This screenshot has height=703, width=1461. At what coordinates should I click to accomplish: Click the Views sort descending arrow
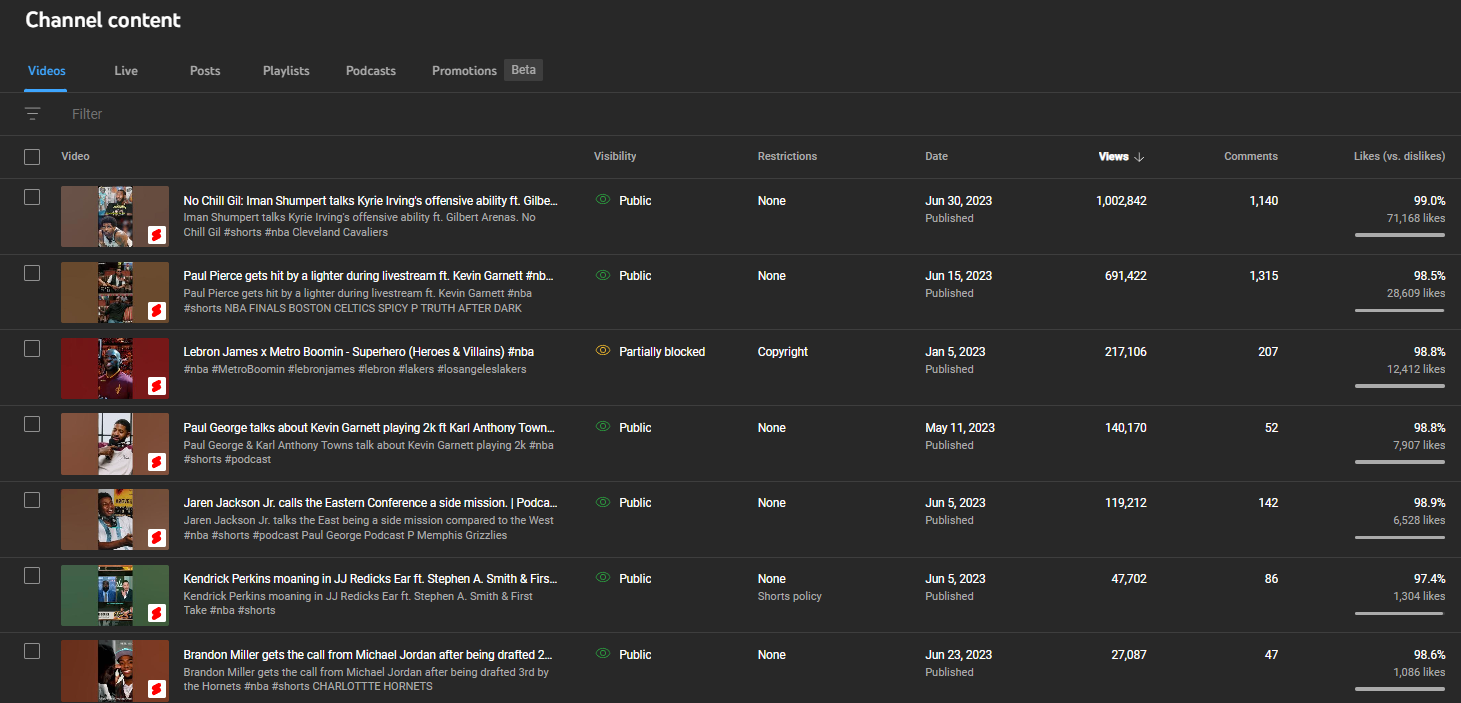pyautogui.click(x=1139, y=157)
